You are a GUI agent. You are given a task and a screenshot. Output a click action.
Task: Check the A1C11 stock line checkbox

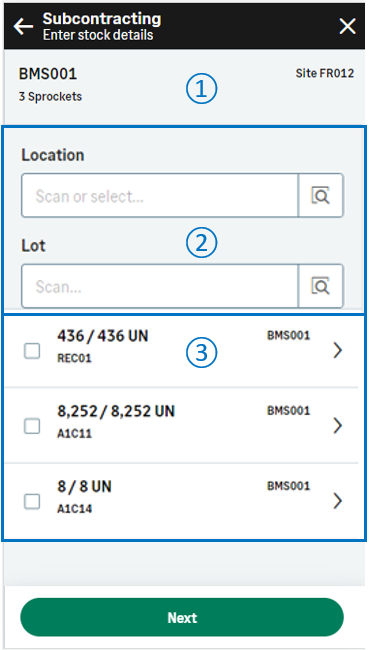click(x=32, y=426)
